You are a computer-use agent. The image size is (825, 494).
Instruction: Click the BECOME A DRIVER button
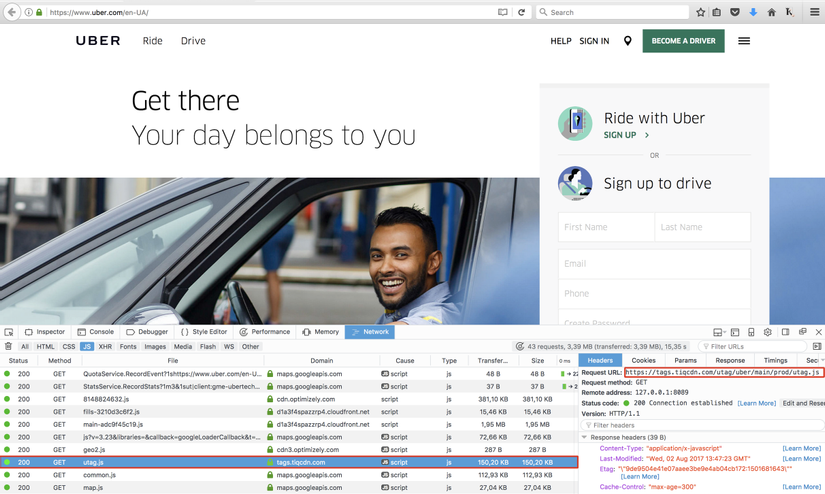click(683, 41)
